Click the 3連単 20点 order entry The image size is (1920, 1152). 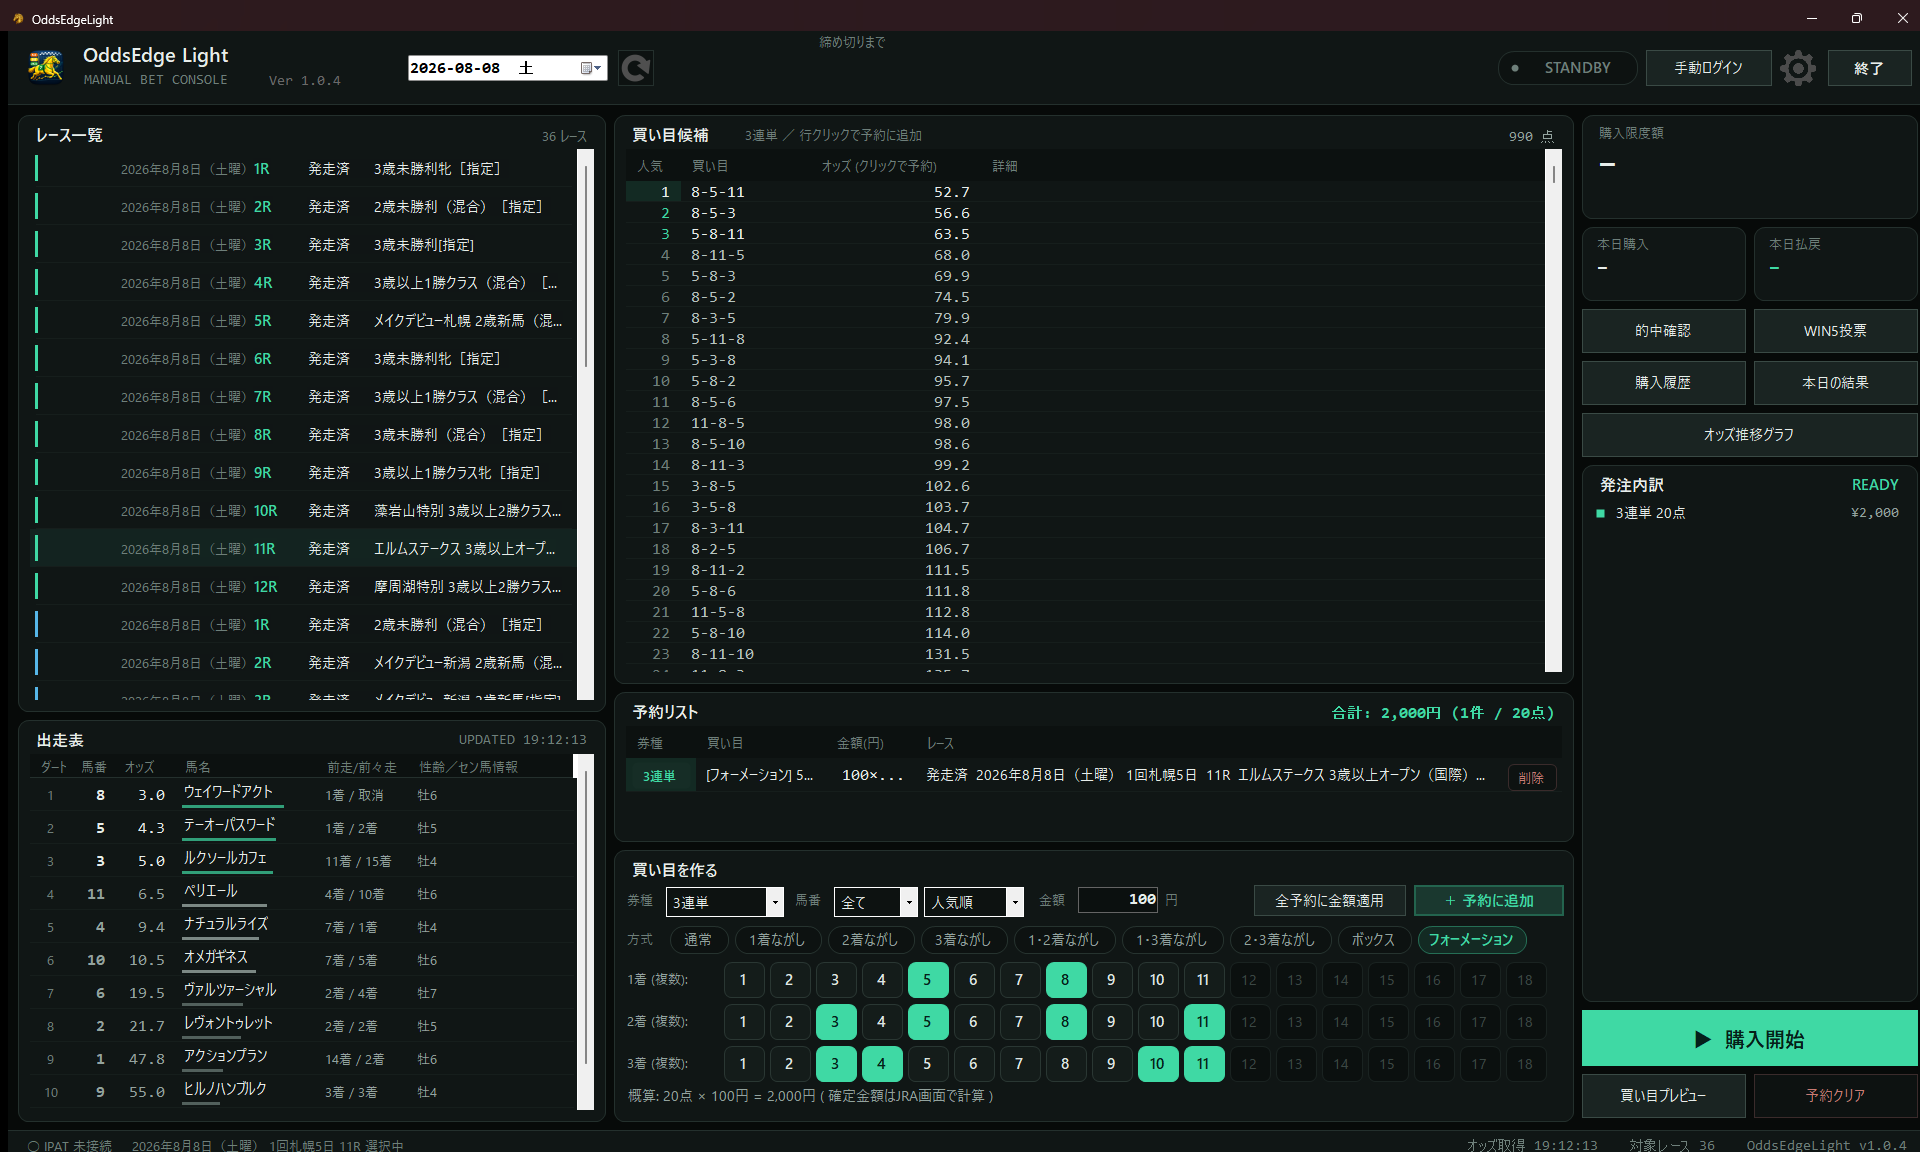click(1747, 513)
